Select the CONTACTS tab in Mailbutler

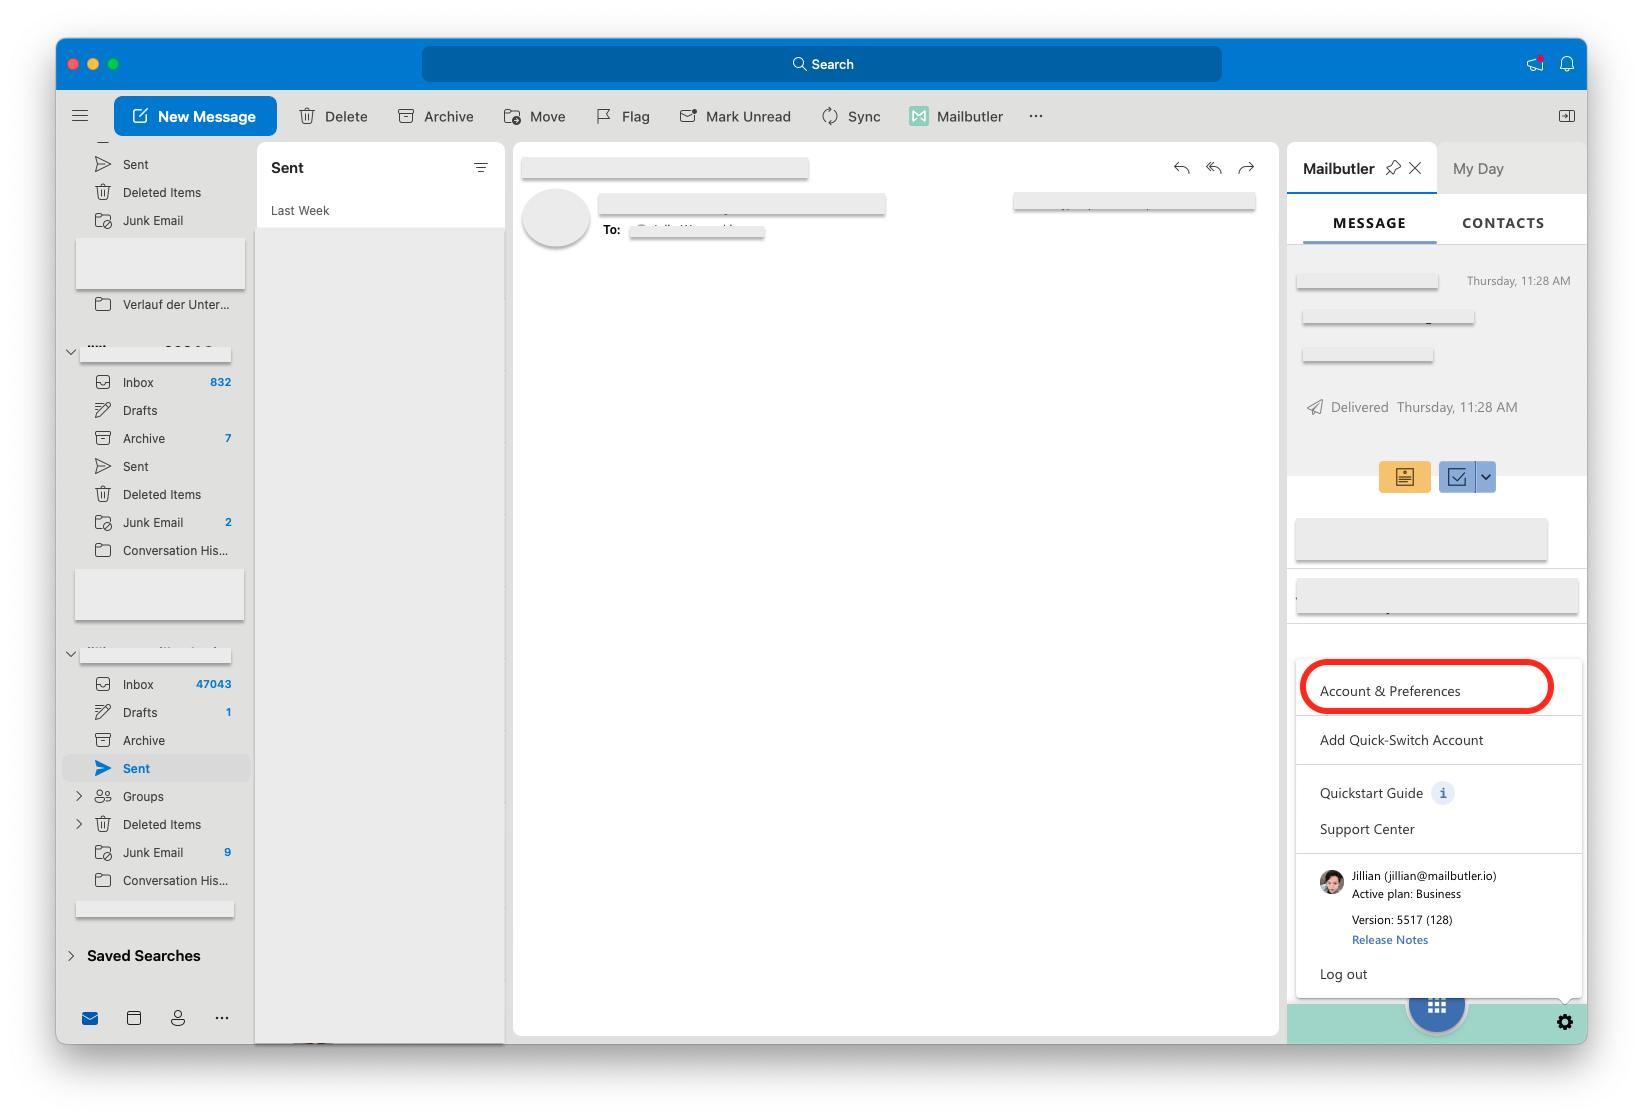(x=1503, y=223)
